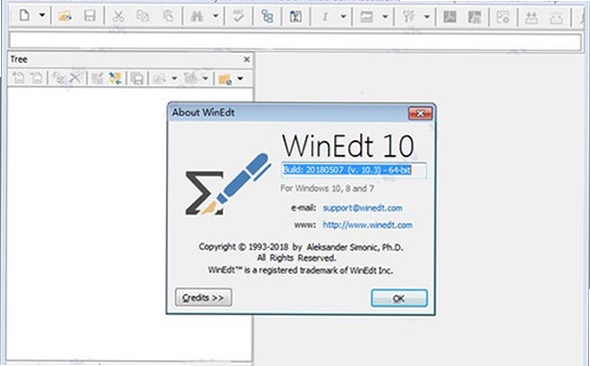This screenshot has height=366, width=590.
Task: Click the first dark preview image icon
Action: click(450, 17)
